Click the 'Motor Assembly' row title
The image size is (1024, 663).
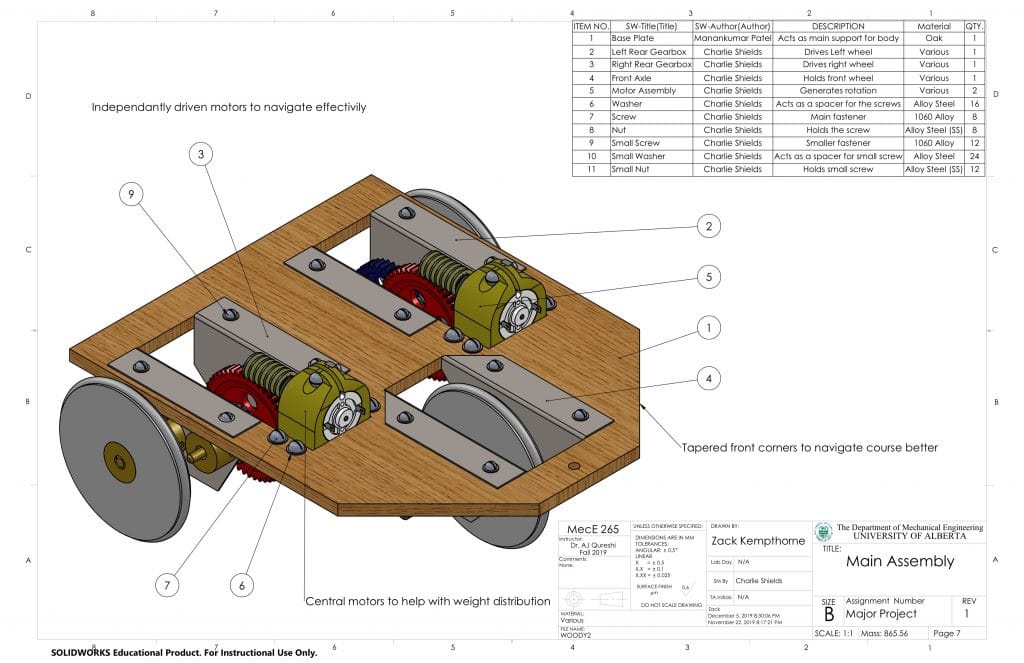pyautogui.click(x=643, y=91)
